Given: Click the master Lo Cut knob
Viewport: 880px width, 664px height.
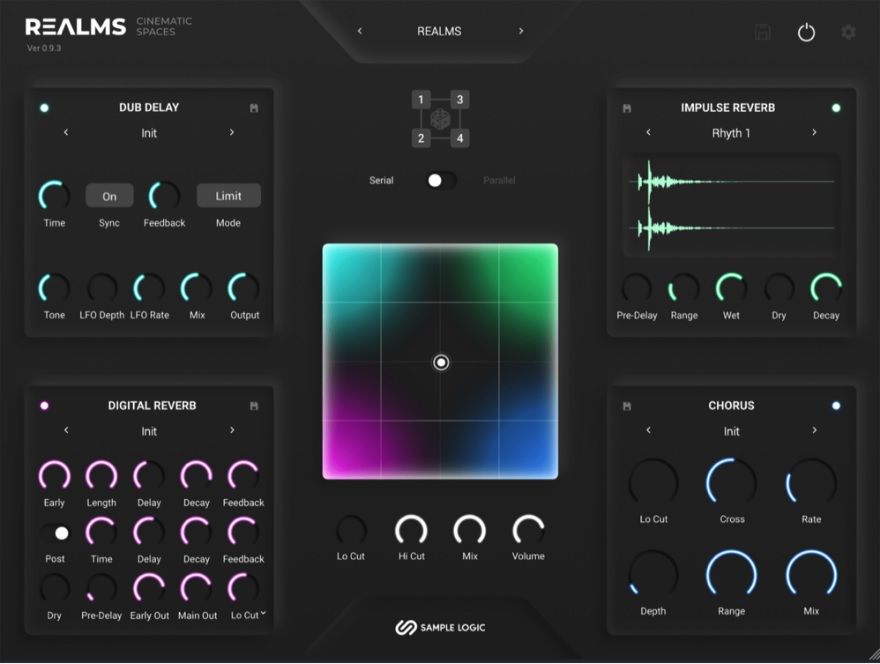Looking at the screenshot, I should click(x=351, y=530).
